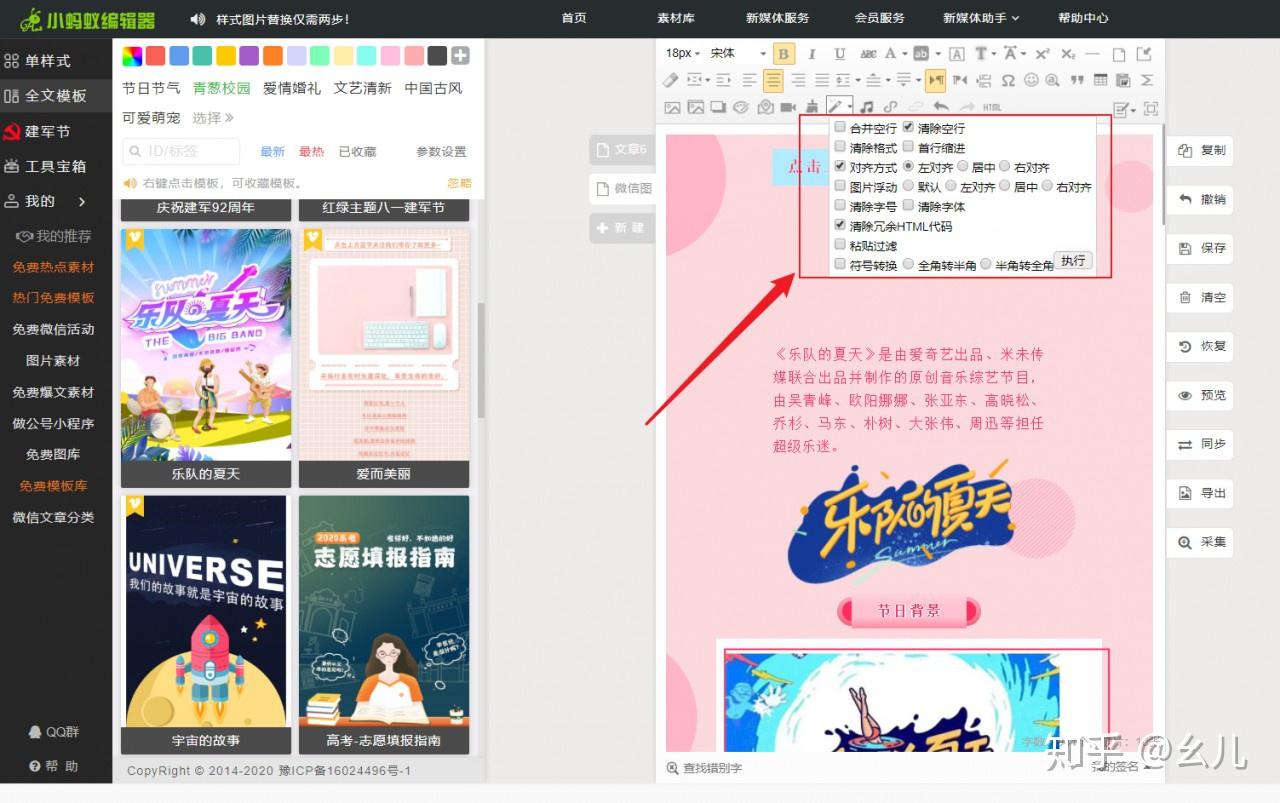Pick the dark gray color swatch
Screen dimensions: 1280x803
point(437,56)
